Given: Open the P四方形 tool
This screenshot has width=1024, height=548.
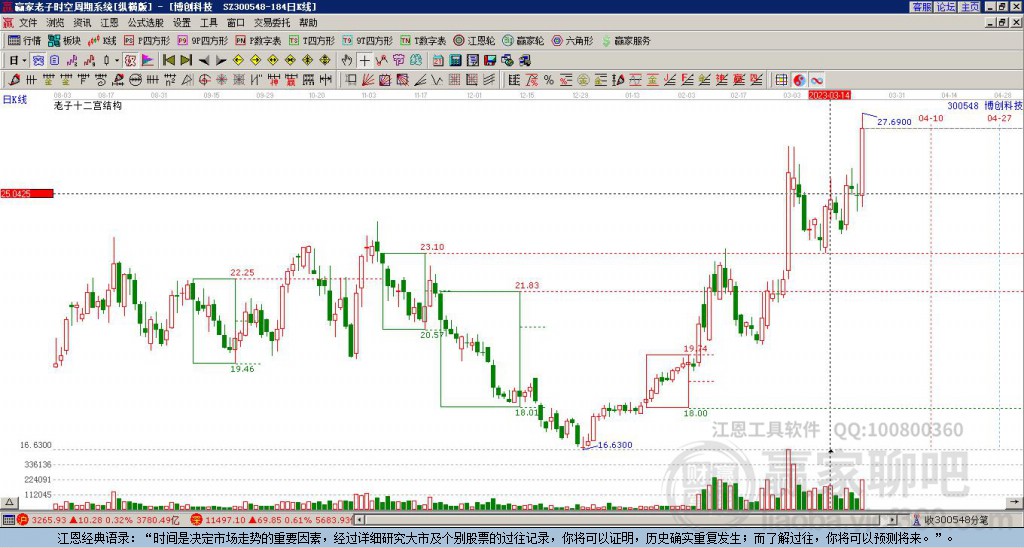Looking at the screenshot, I should [x=147, y=40].
